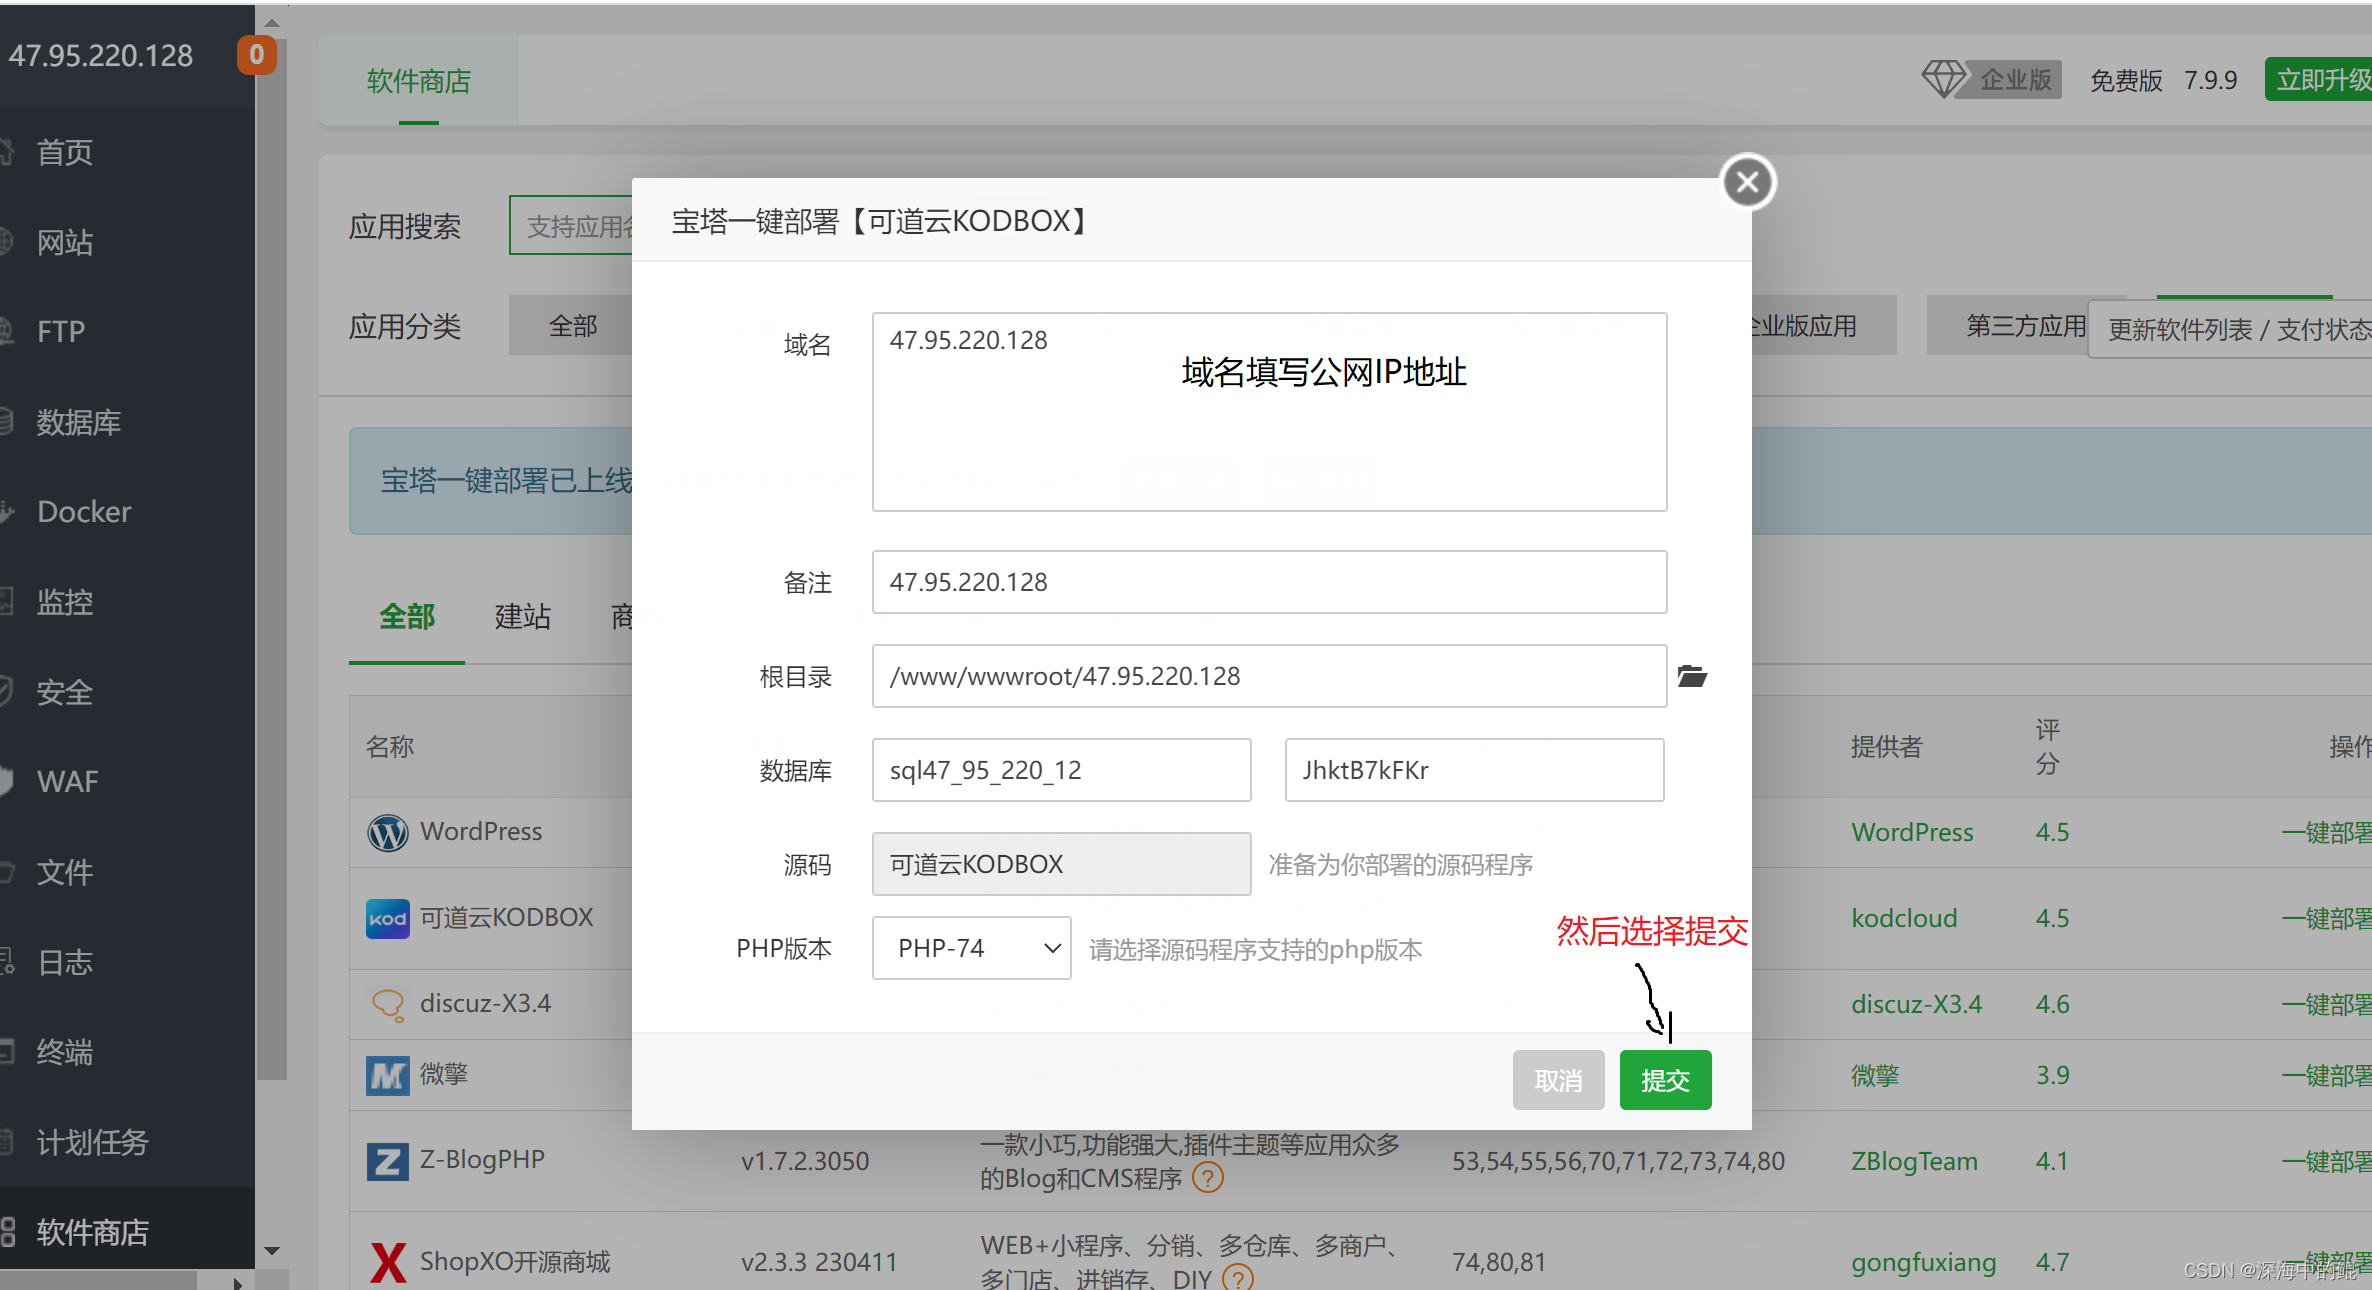The image size is (2372, 1290).
Task: Click the sidebar vertical scrollbar thumb
Action: [x=272, y=560]
